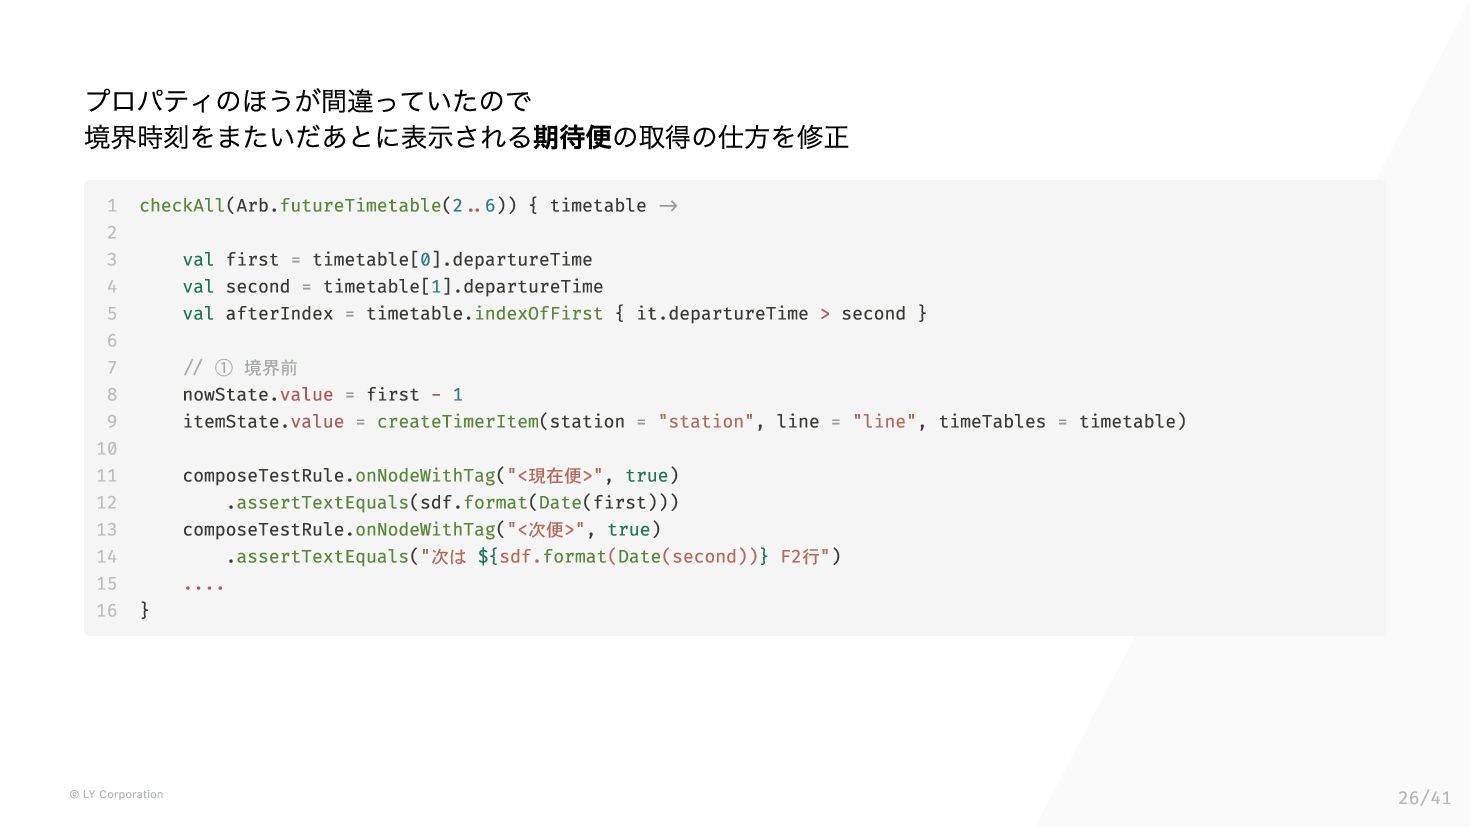The image size is (1470, 828).
Task: Click the arrow symbol after timetable on line 1
Action: pos(668,205)
